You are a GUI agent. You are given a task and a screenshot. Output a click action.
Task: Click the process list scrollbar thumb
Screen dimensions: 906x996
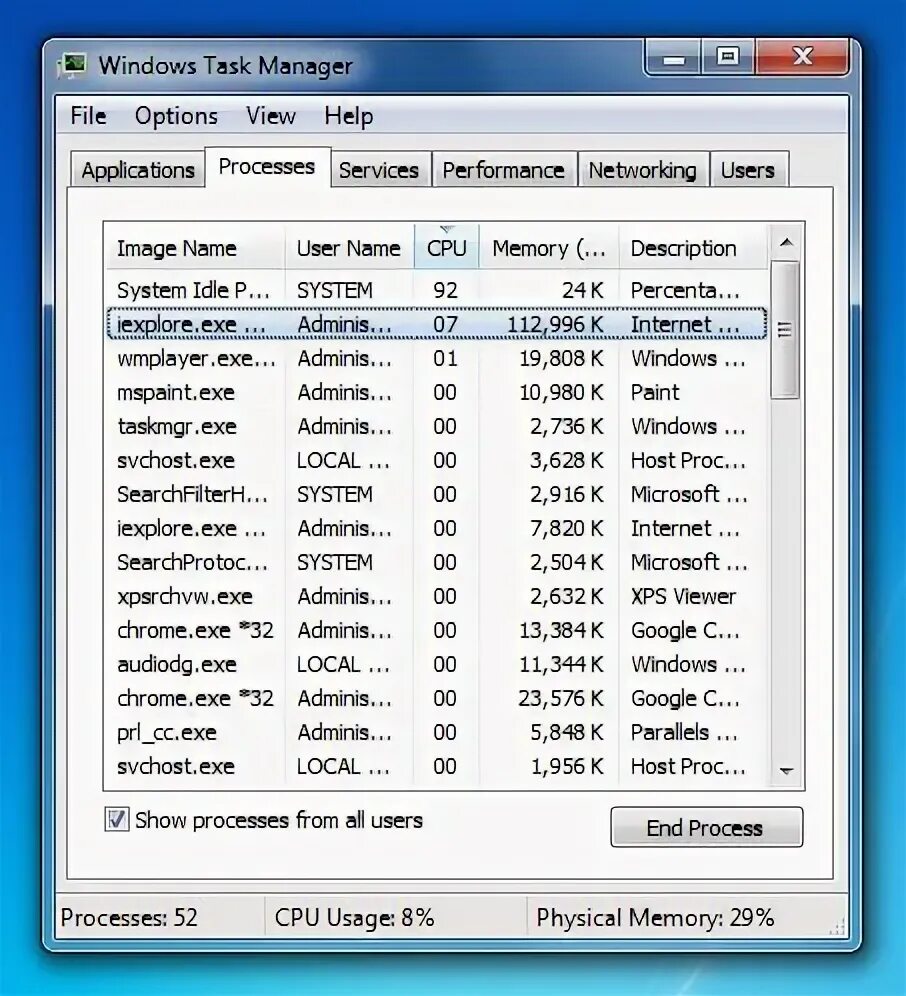[785, 330]
